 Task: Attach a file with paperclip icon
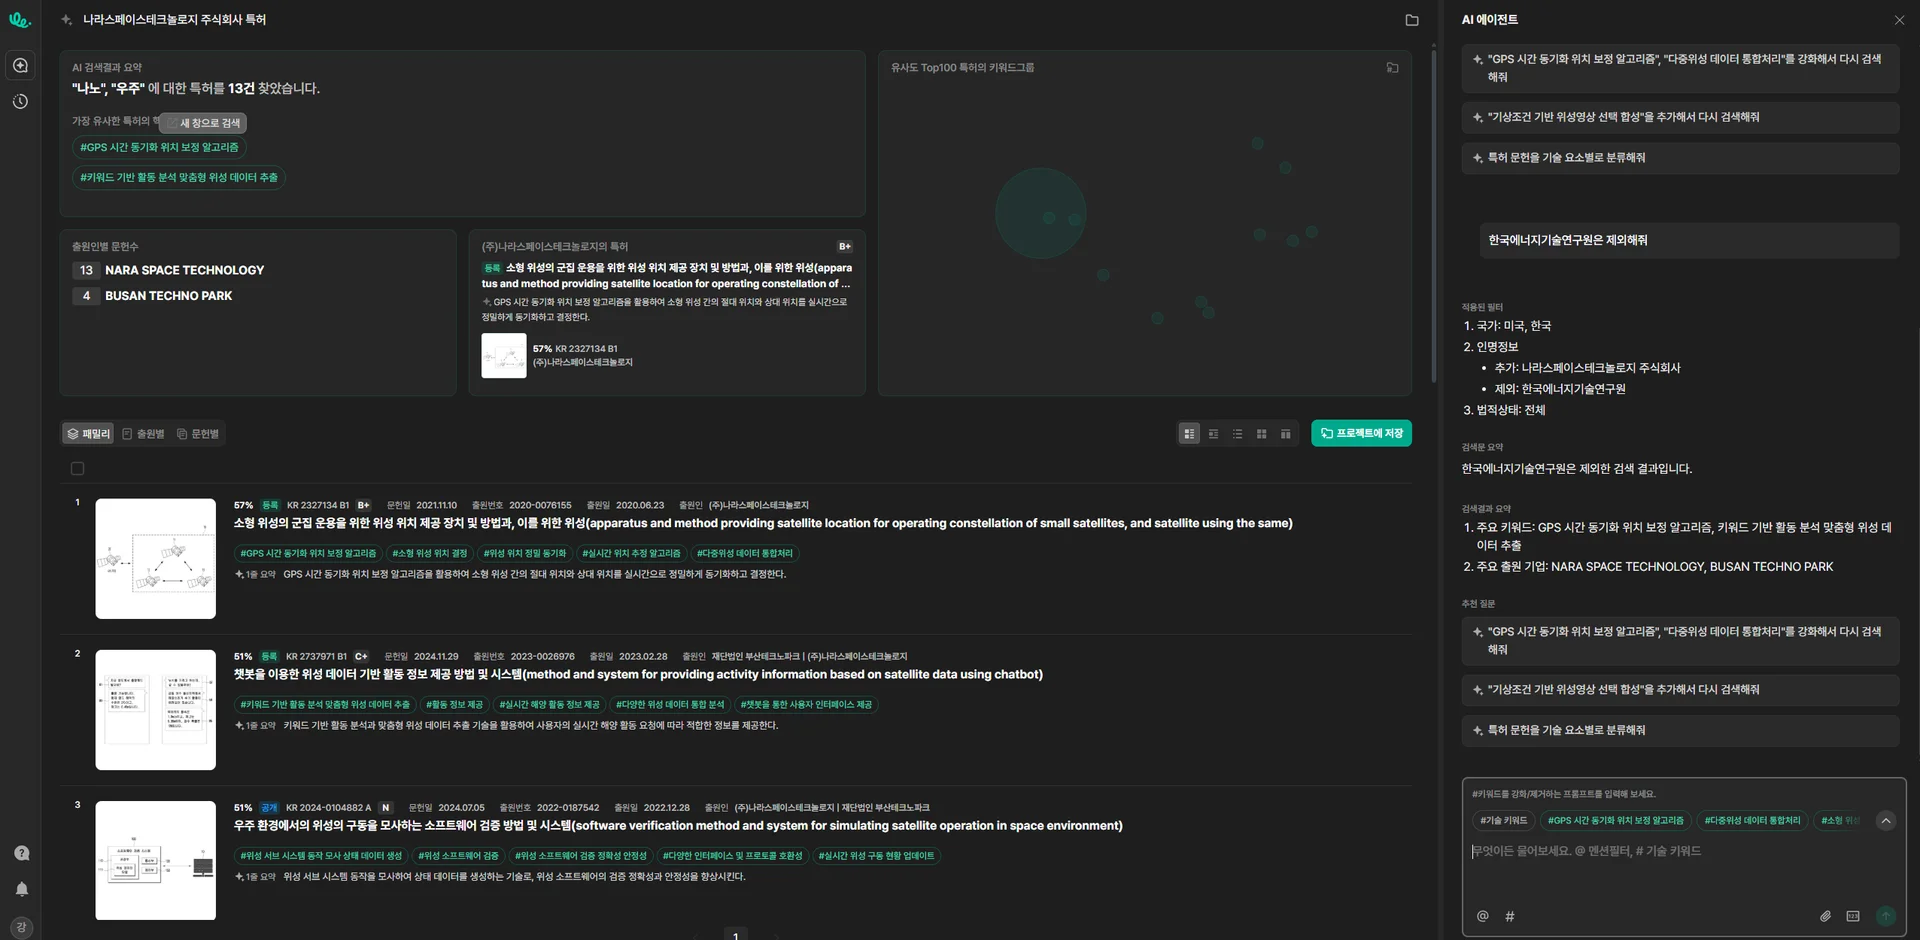1825,916
